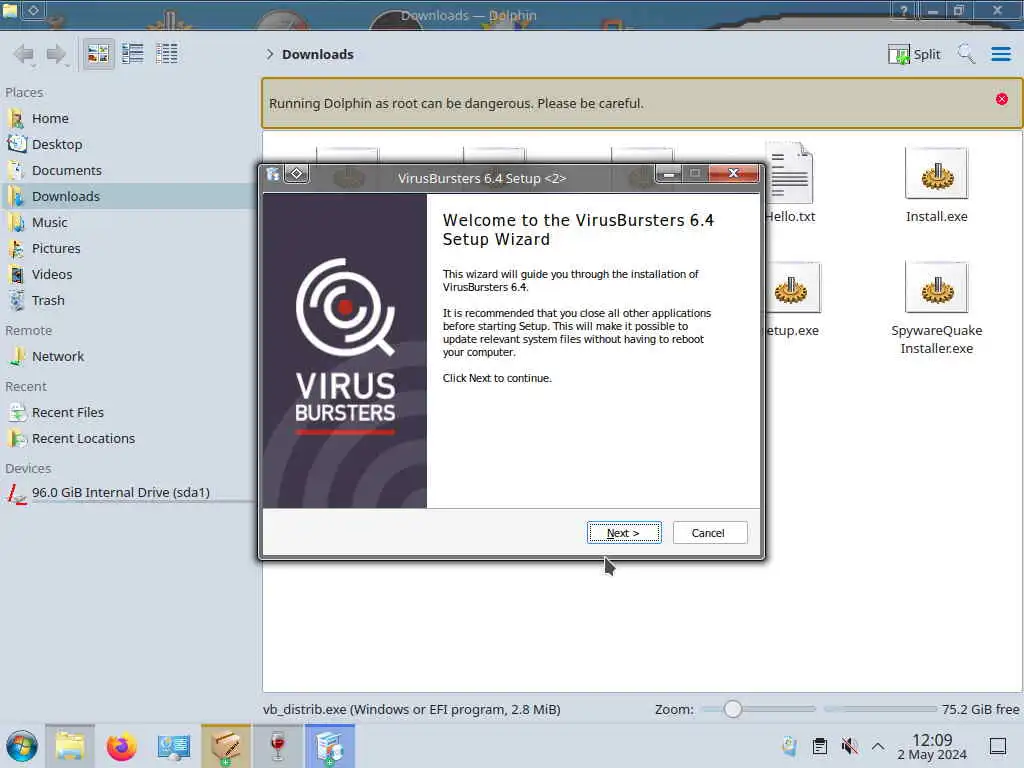Open the clipboard tray icon
The width and height of the screenshot is (1024, 768).
tap(820, 746)
